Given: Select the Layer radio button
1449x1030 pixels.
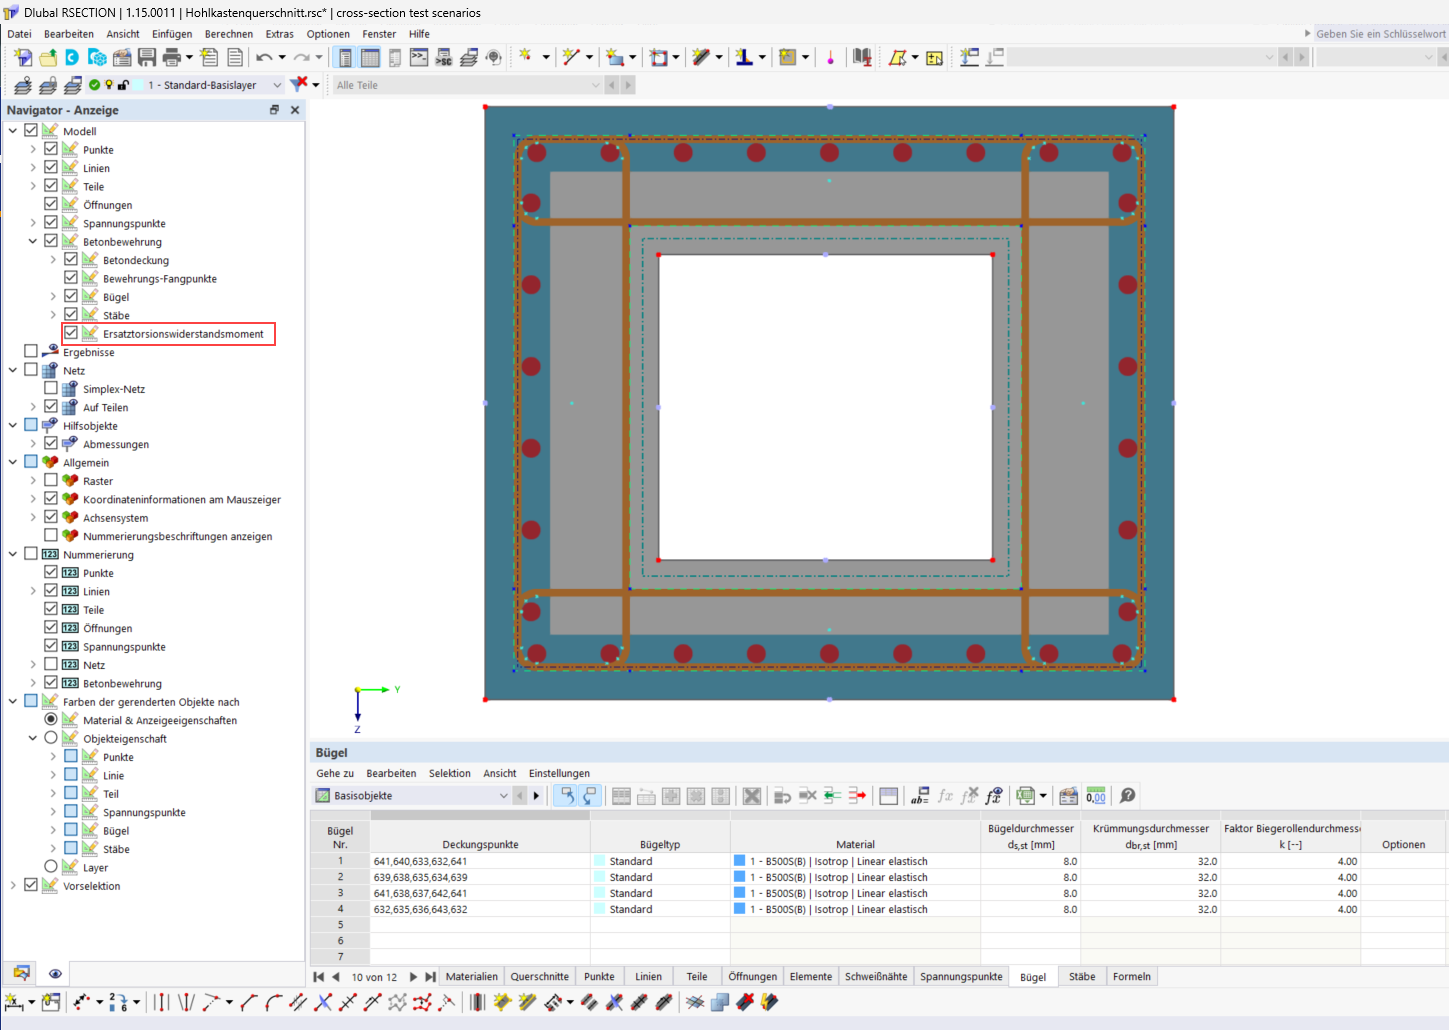Looking at the screenshot, I should (51, 866).
